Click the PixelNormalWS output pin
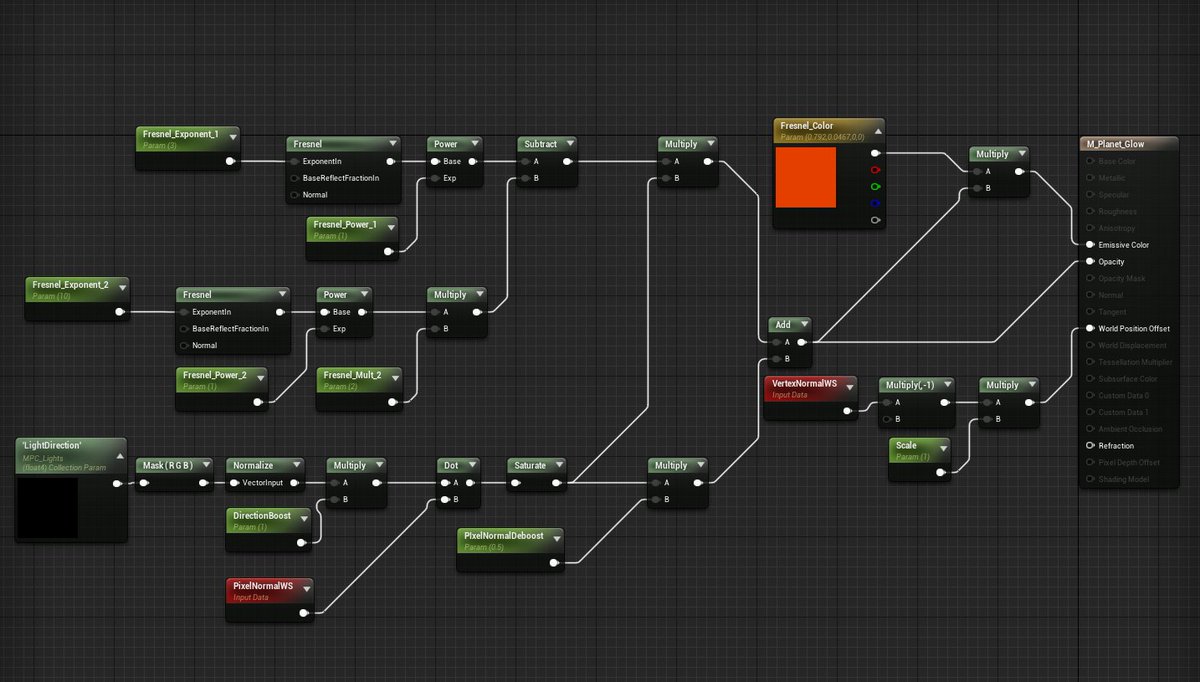 point(304,612)
